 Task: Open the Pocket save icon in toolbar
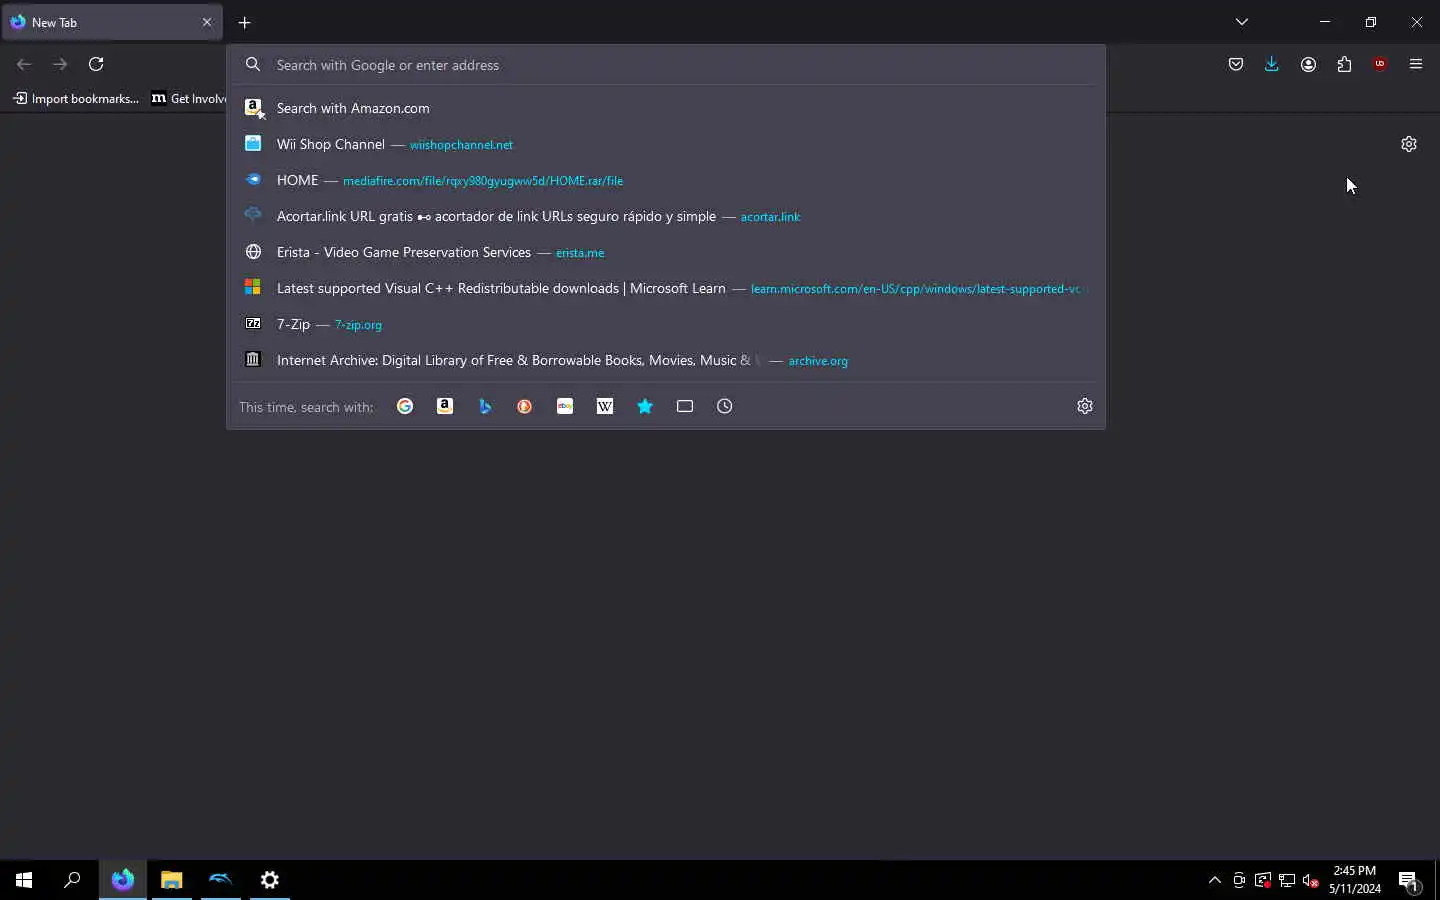click(1236, 64)
